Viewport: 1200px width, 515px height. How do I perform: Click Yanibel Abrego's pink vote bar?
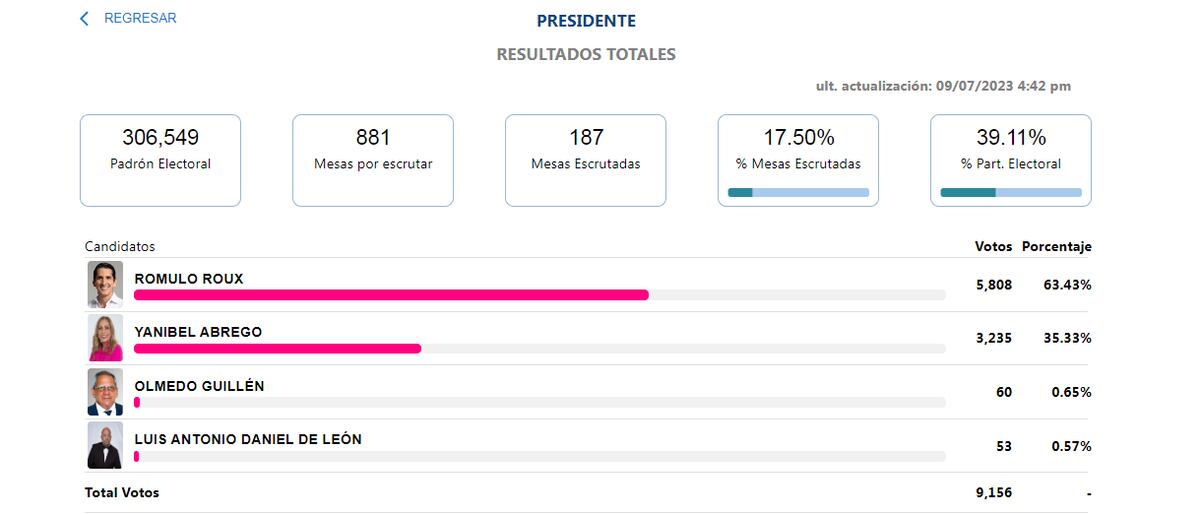pos(277,348)
